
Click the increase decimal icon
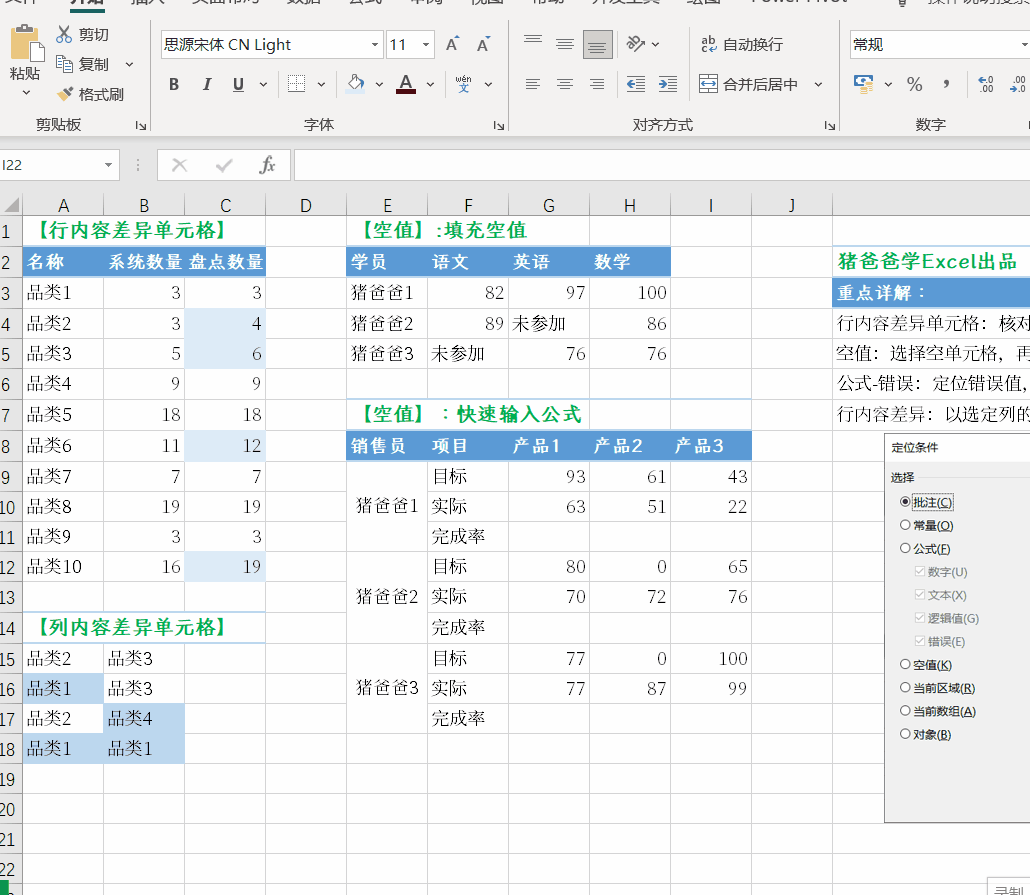point(986,84)
